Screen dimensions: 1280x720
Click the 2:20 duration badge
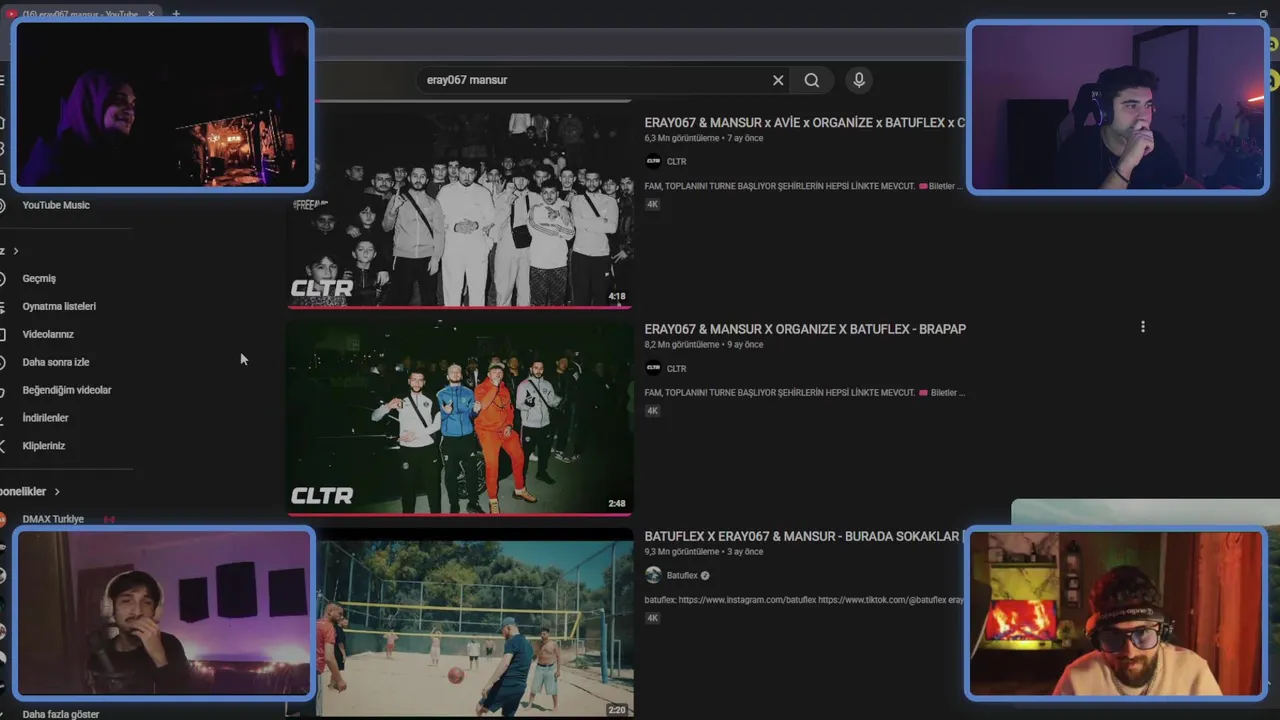[x=617, y=710]
